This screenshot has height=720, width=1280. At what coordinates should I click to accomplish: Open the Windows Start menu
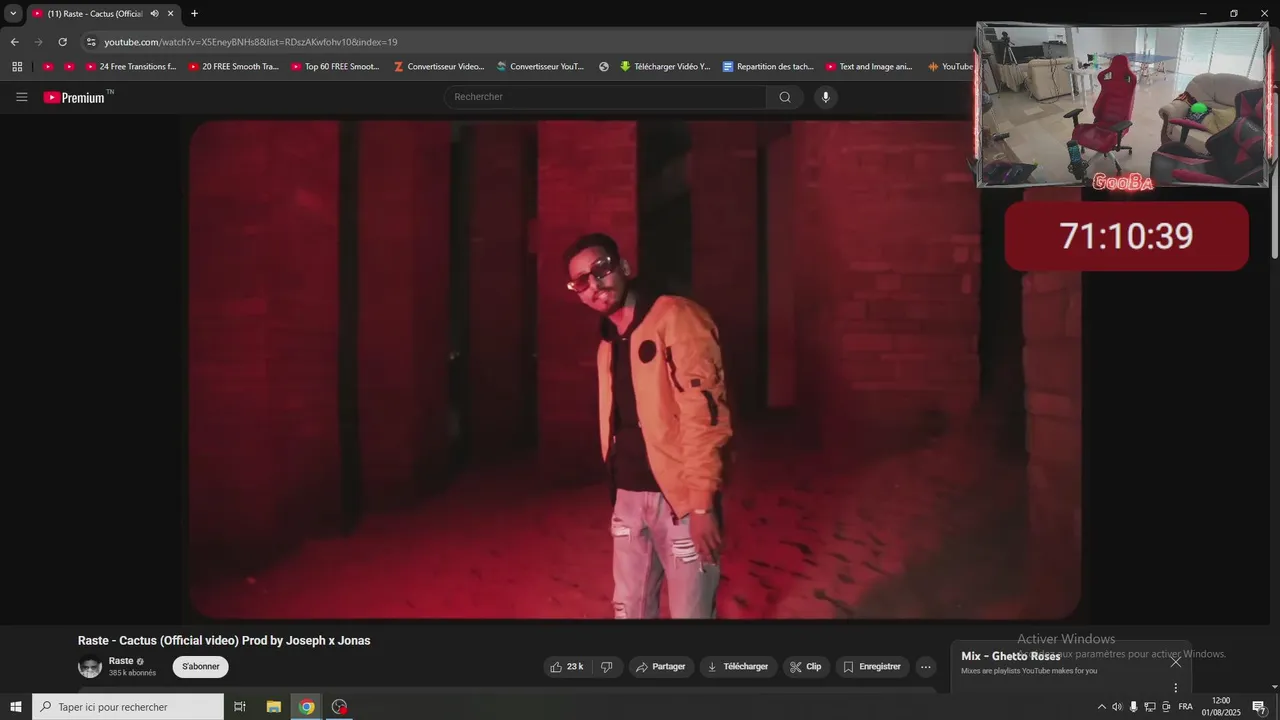[x=16, y=707]
